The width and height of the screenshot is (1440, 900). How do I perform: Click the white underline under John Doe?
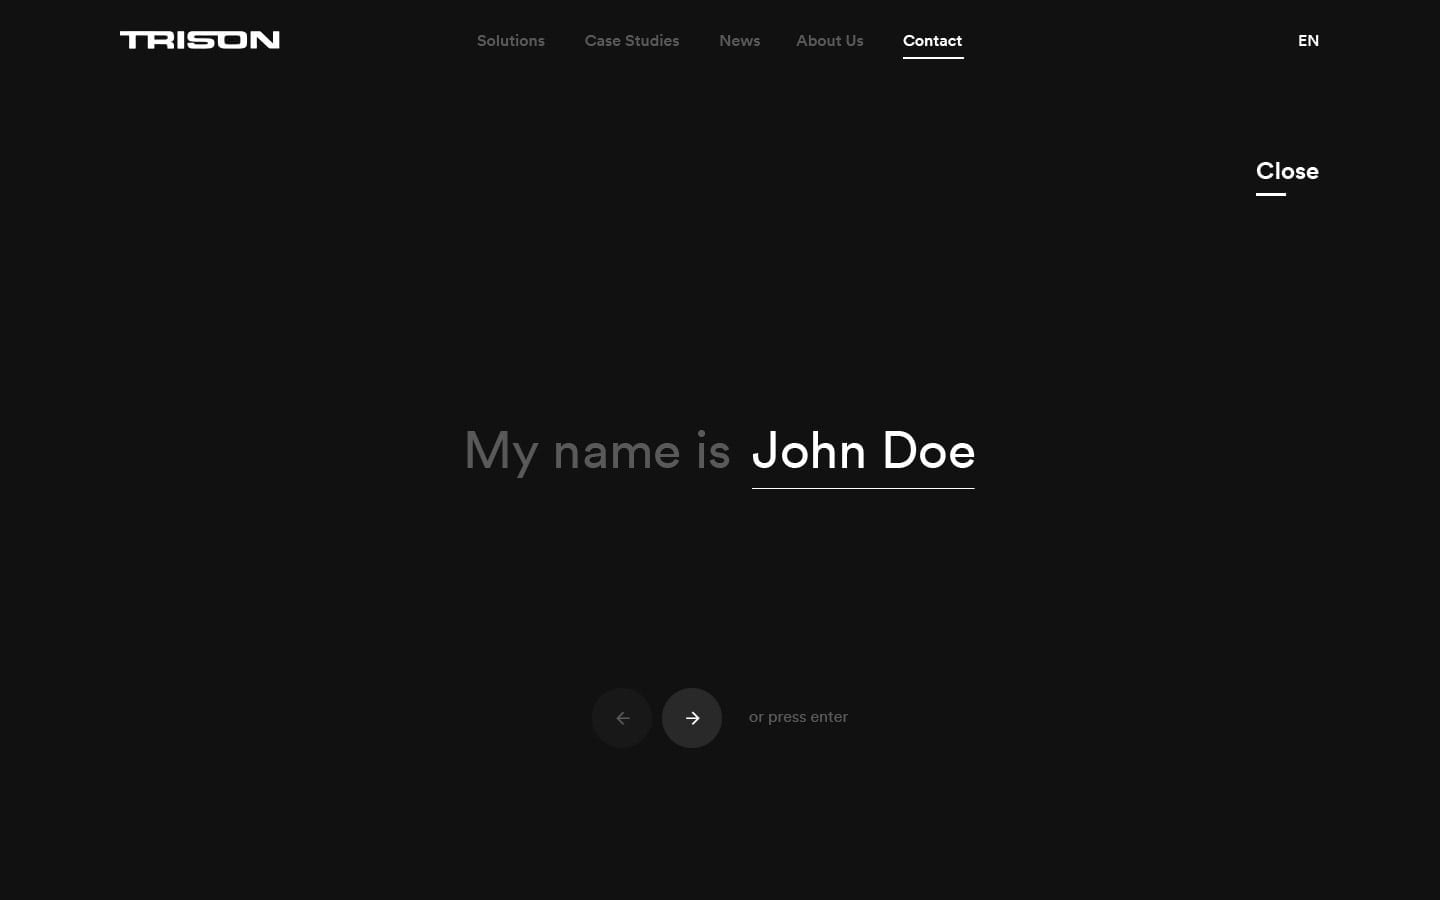click(x=862, y=488)
